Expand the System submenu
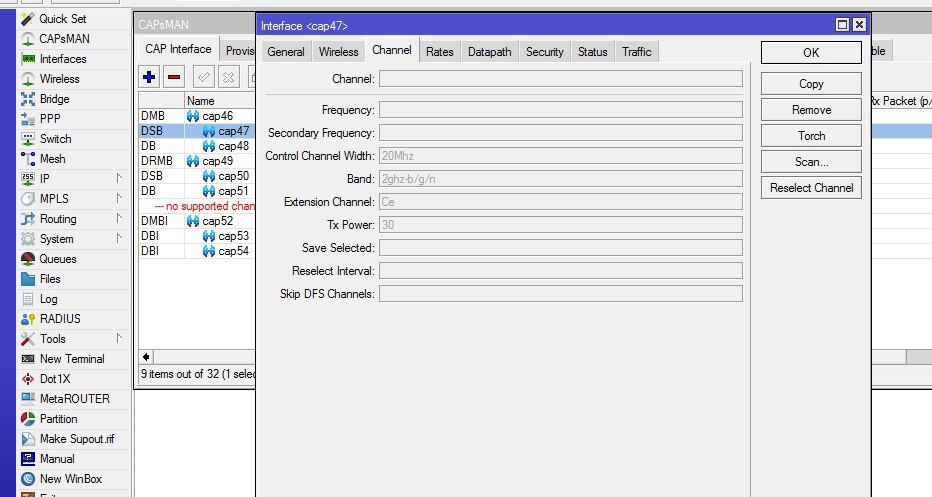 (119, 239)
